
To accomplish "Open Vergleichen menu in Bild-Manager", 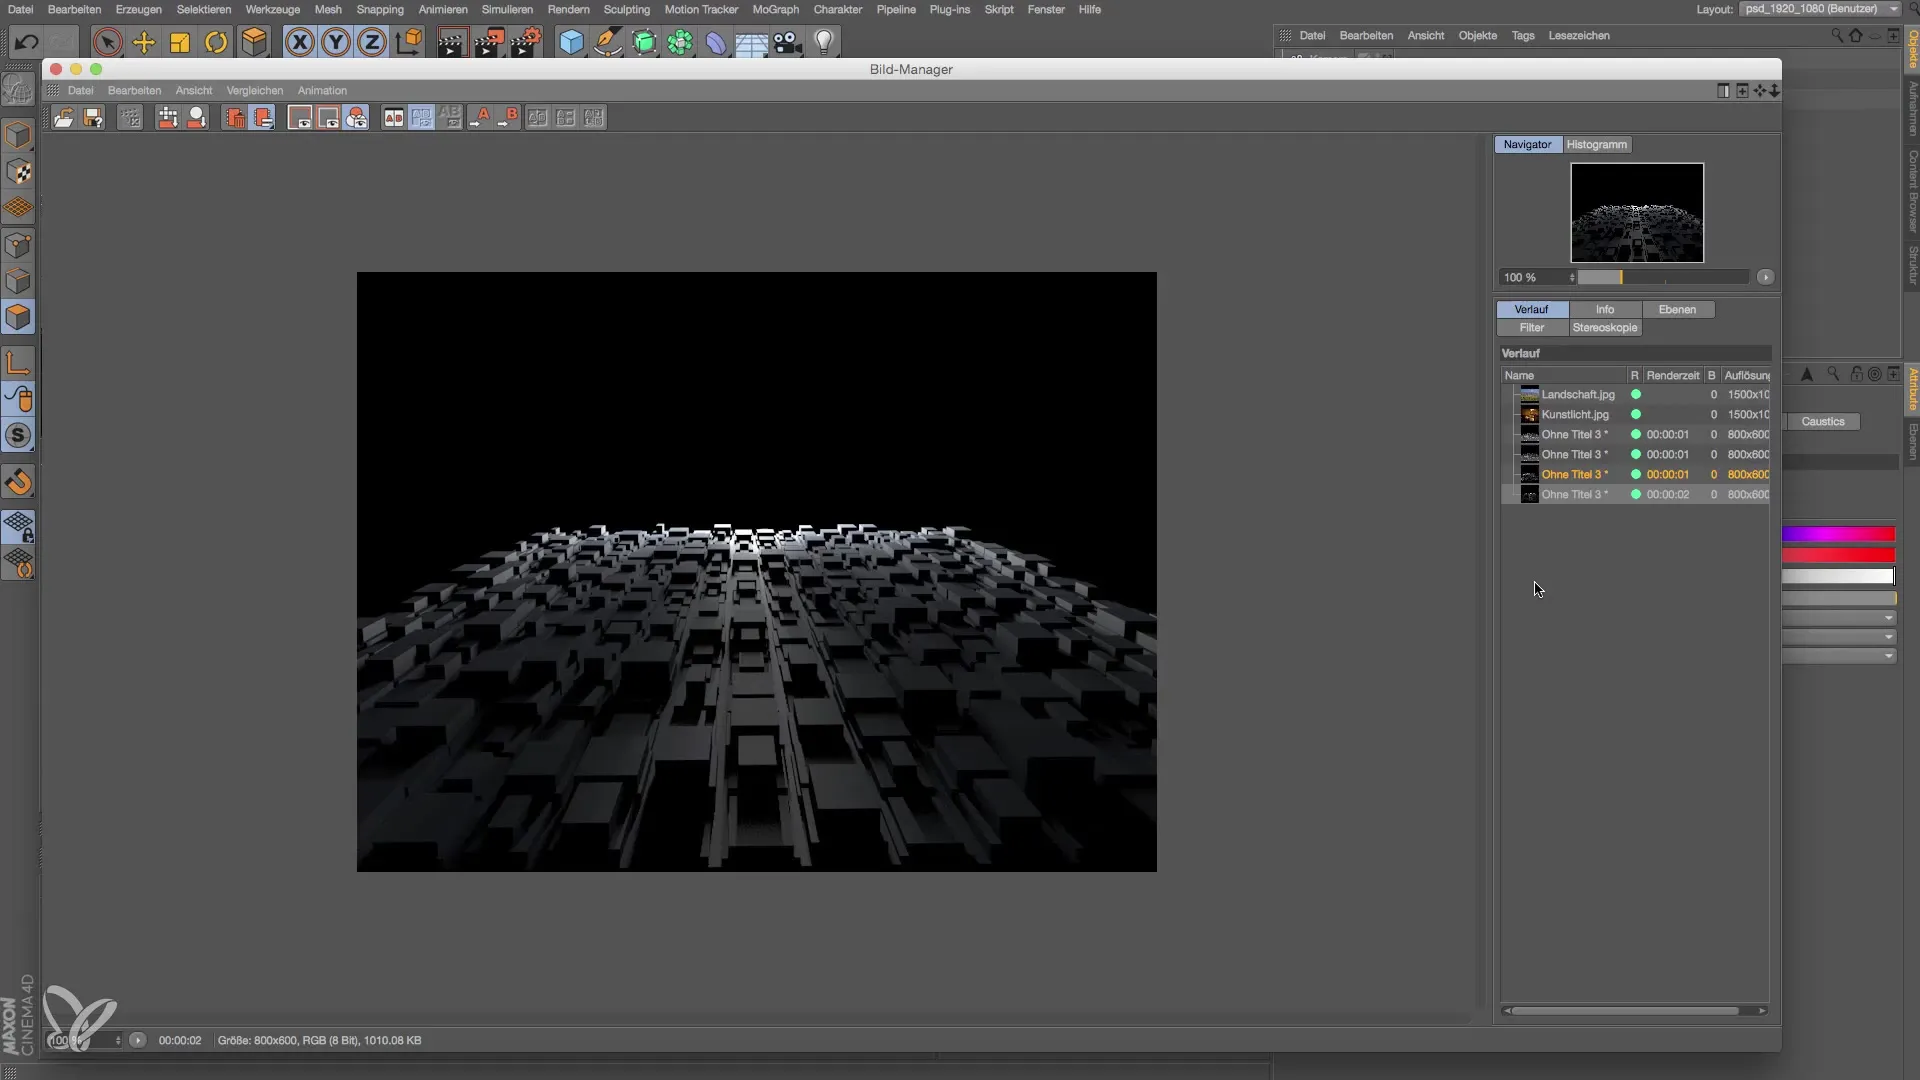I will [255, 90].
